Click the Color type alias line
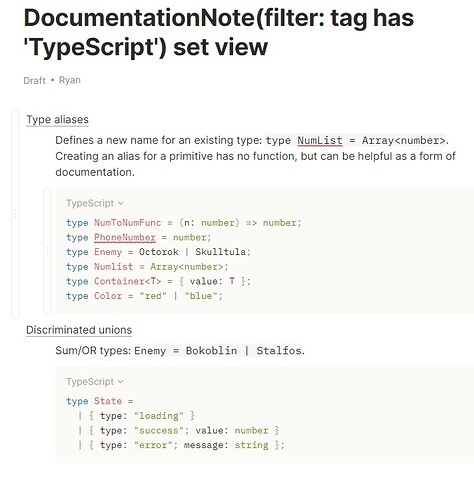The image size is (474, 500). click(x=144, y=296)
